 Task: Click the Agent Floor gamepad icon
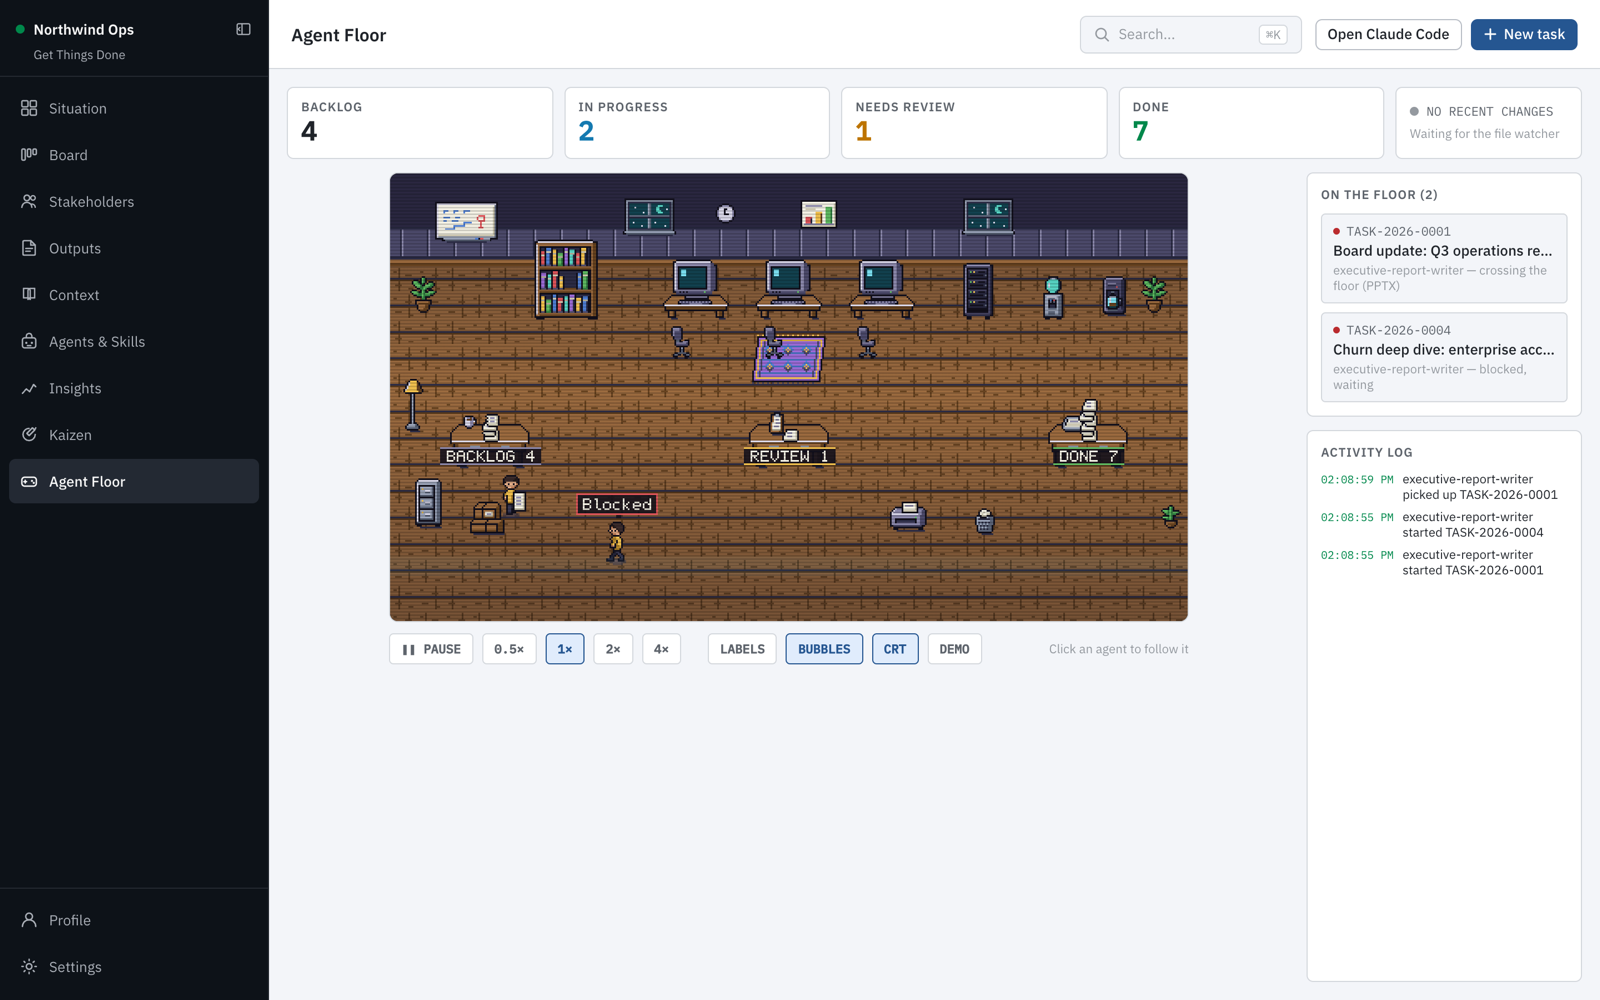click(x=29, y=481)
